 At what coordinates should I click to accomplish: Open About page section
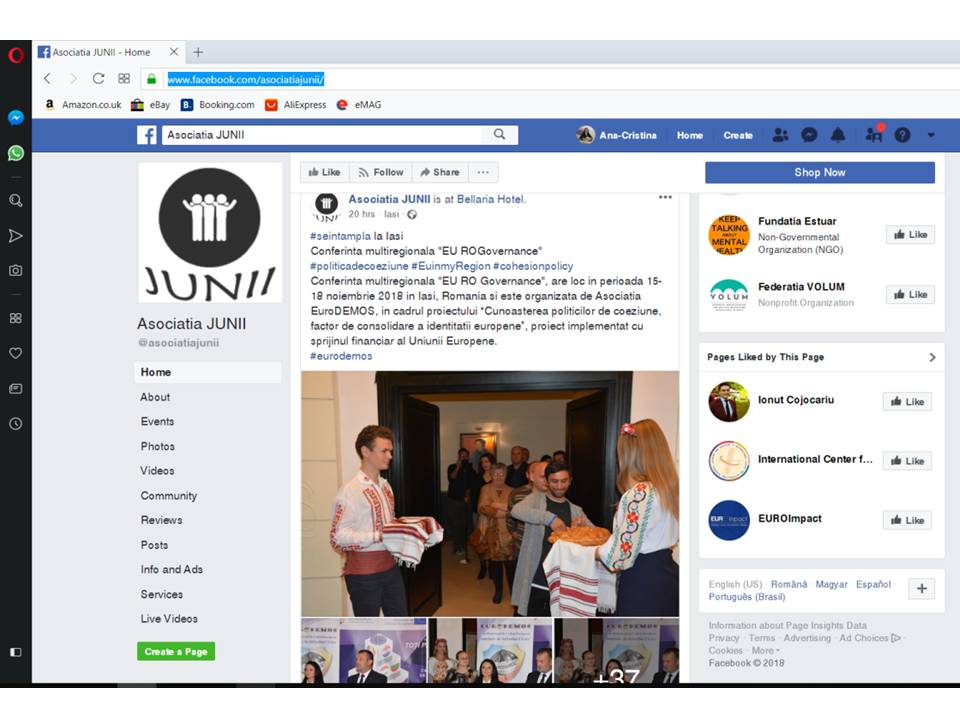pyautogui.click(x=156, y=397)
